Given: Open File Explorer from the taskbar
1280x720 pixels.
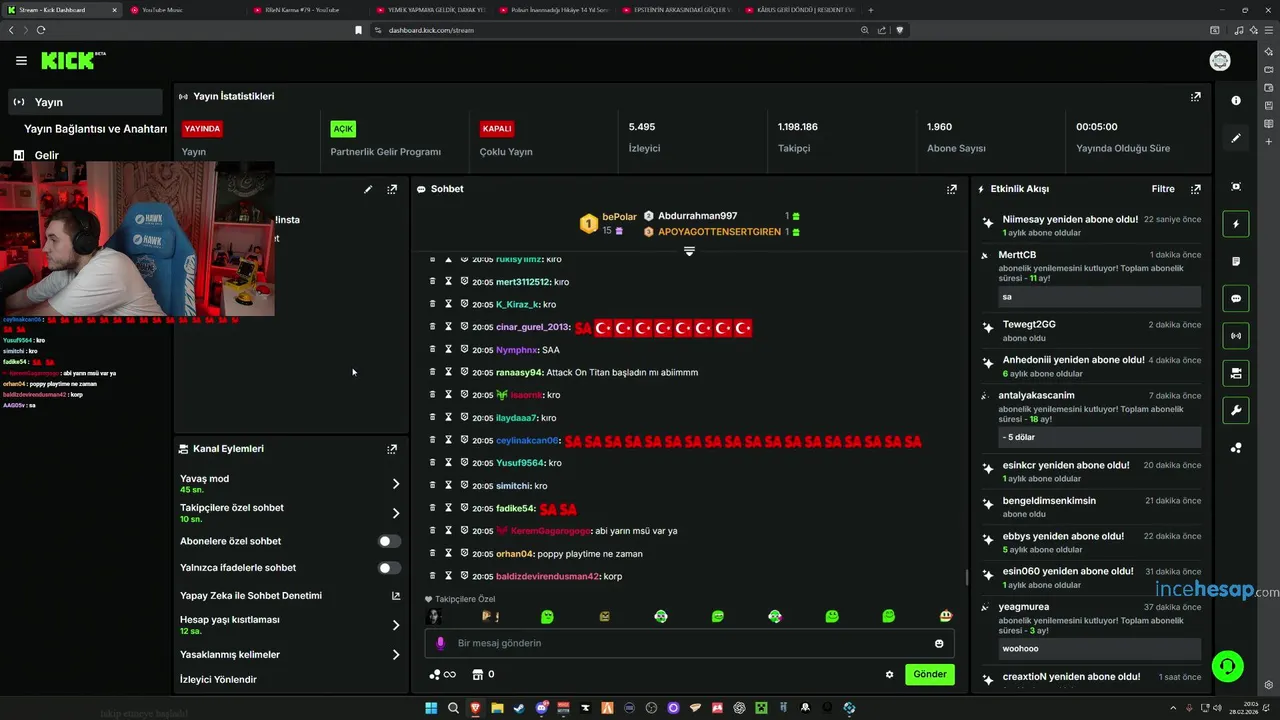Looking at the screenshot, I should point(497,708).
